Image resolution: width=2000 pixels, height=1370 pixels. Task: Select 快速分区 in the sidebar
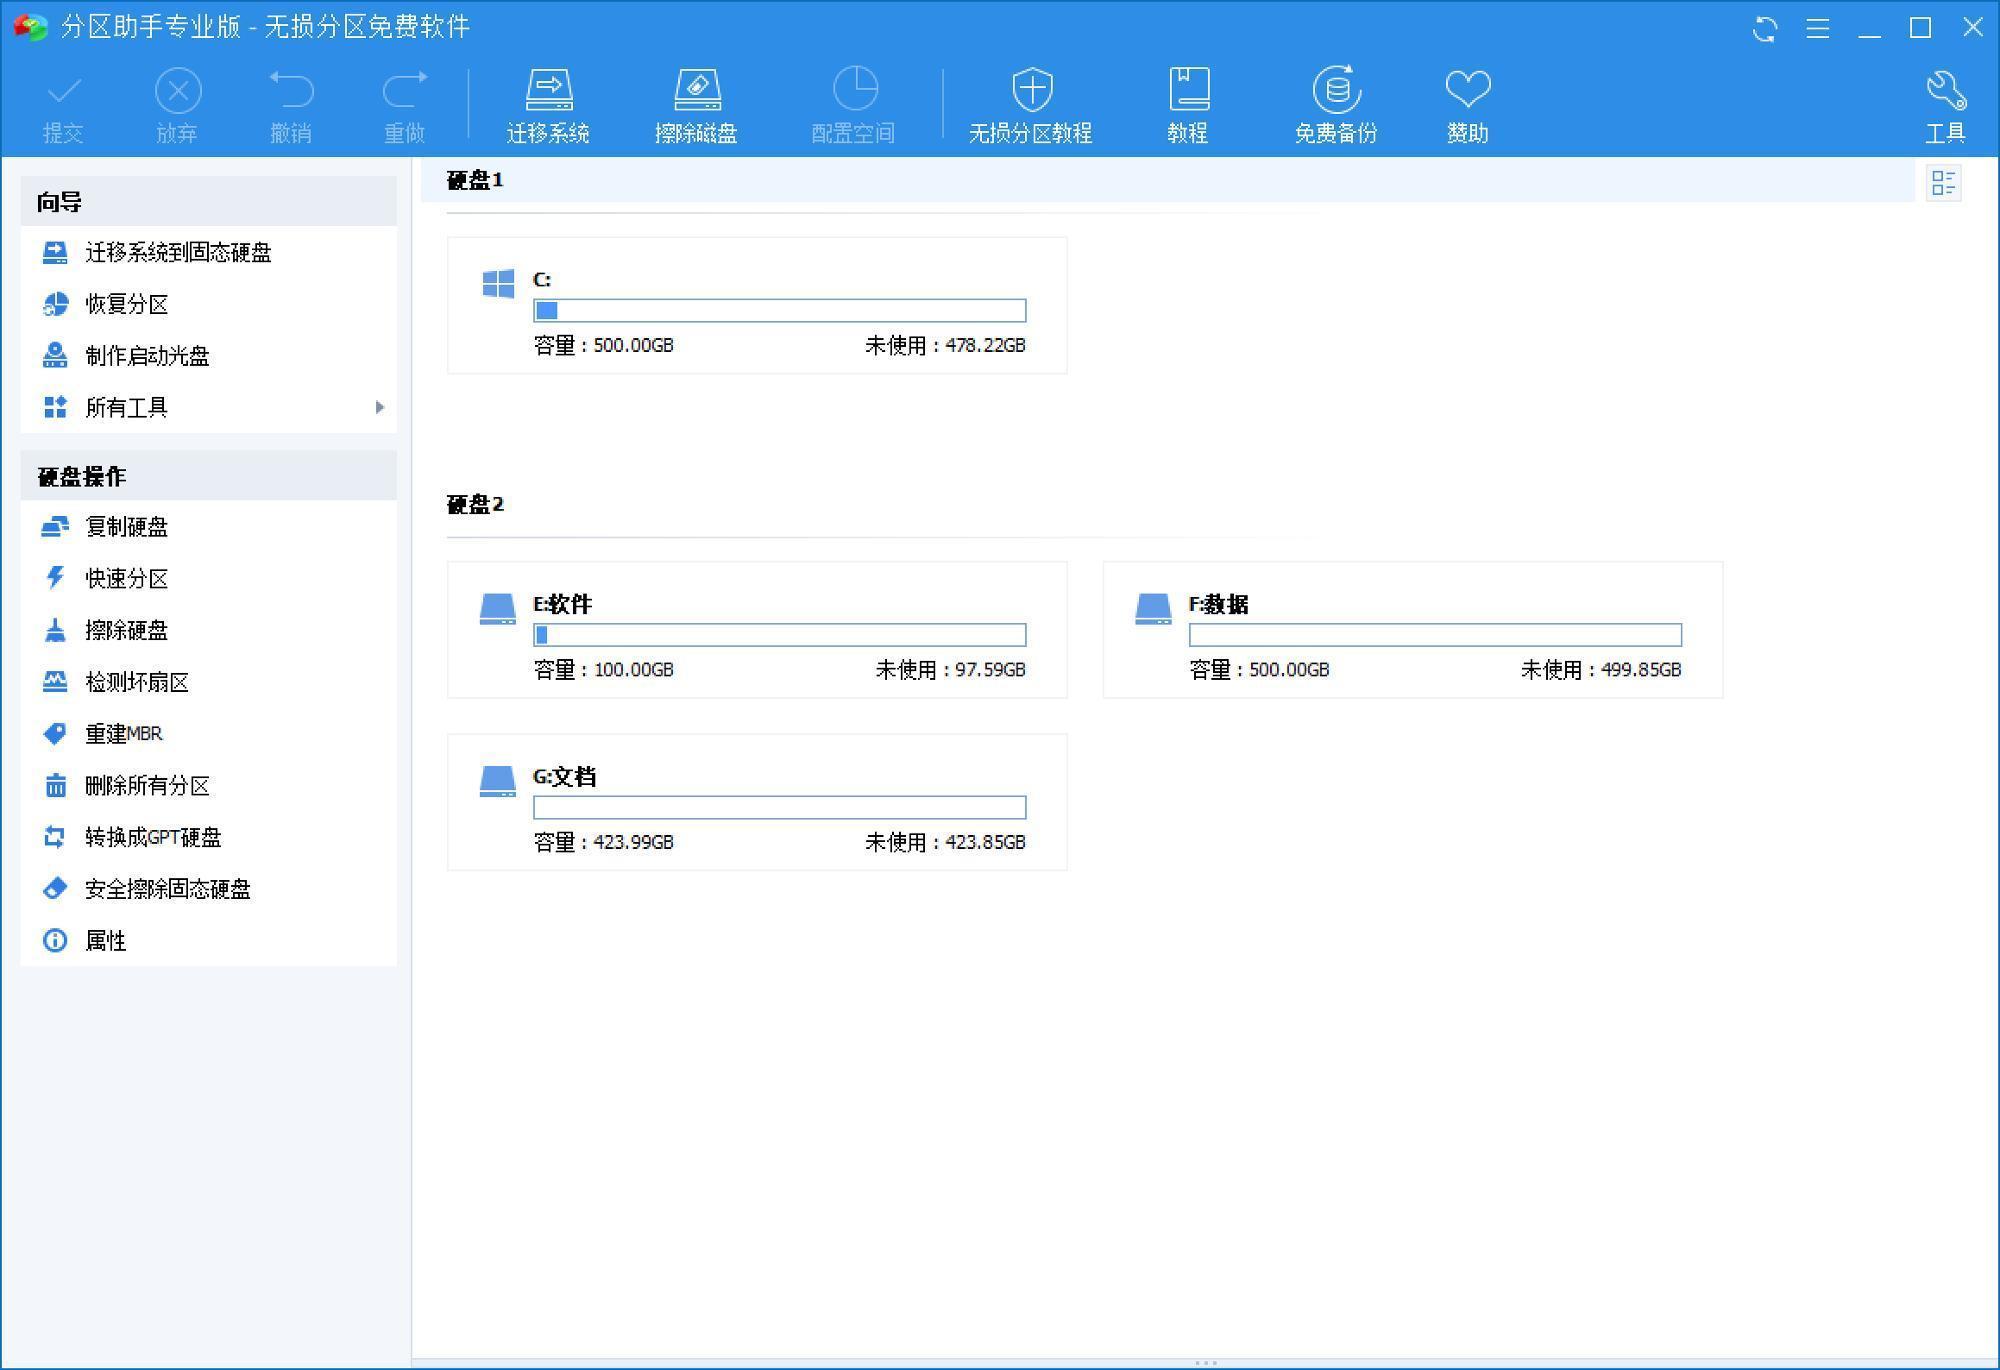pyautogui.click(x=126, y=578)
